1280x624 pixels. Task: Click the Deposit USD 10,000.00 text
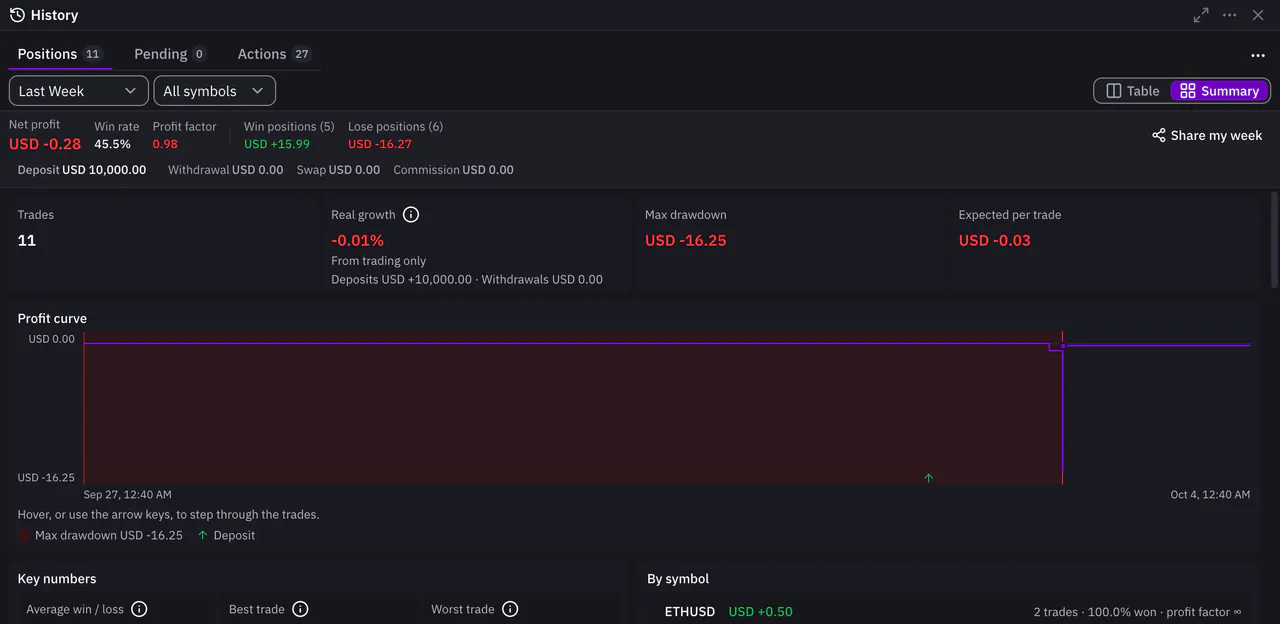click(x=82, y=170)
